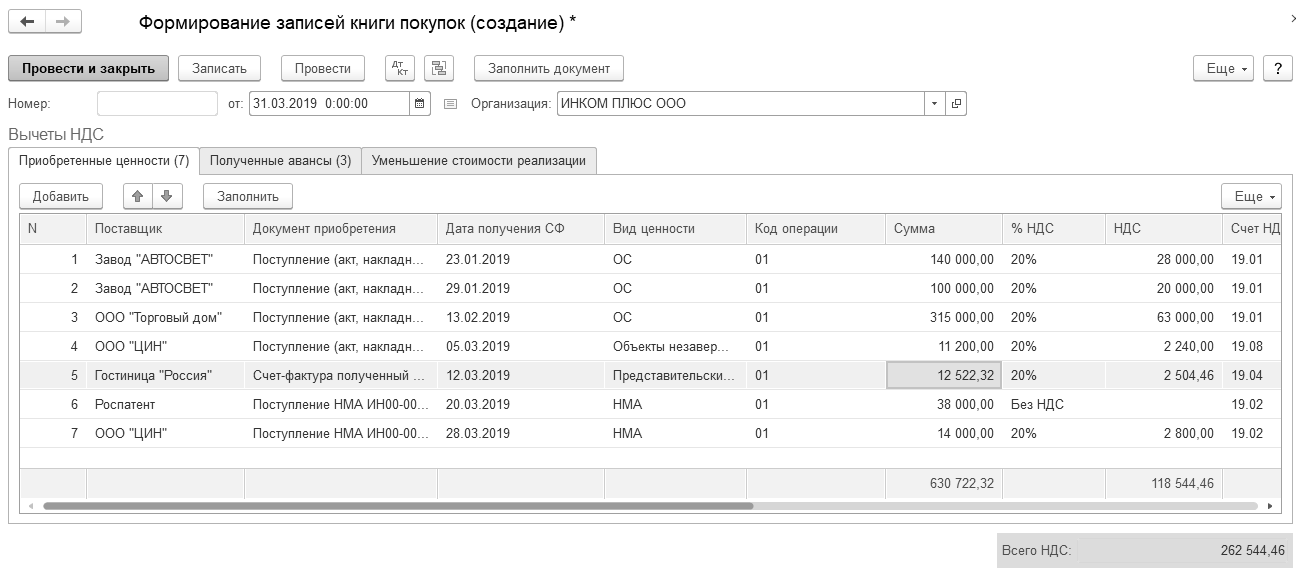Viewport: 1296px width, 571px height.
Task: Open the table's Еще menu
Action: 1251,196
